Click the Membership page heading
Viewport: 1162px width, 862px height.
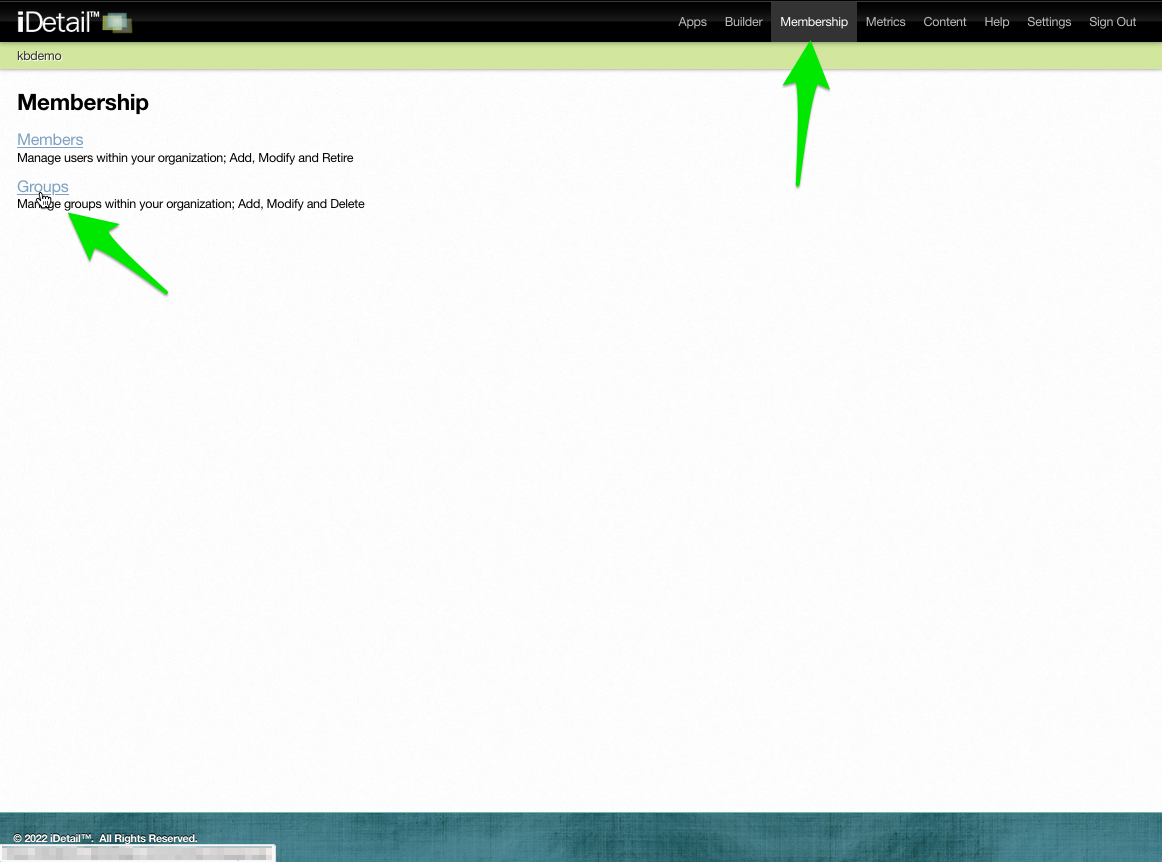83,102
